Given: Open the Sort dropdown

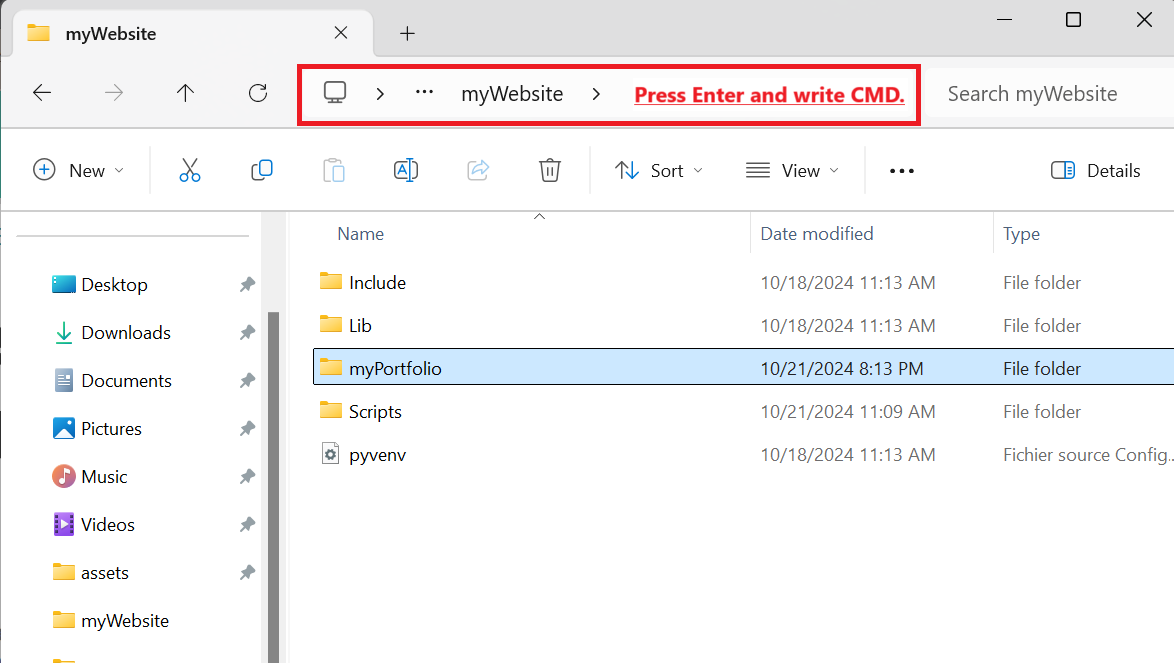Looking at the screenshot, I should click(x=659, y=171).
